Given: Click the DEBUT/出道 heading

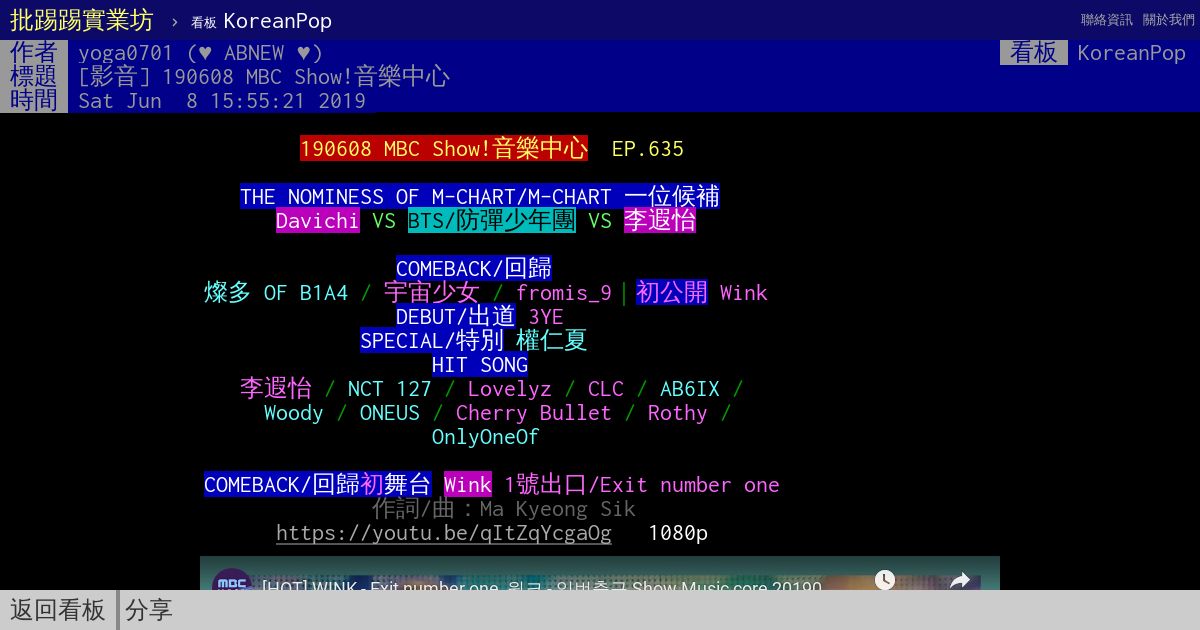Looking at the screenshot, I should [x=456, y=317].
